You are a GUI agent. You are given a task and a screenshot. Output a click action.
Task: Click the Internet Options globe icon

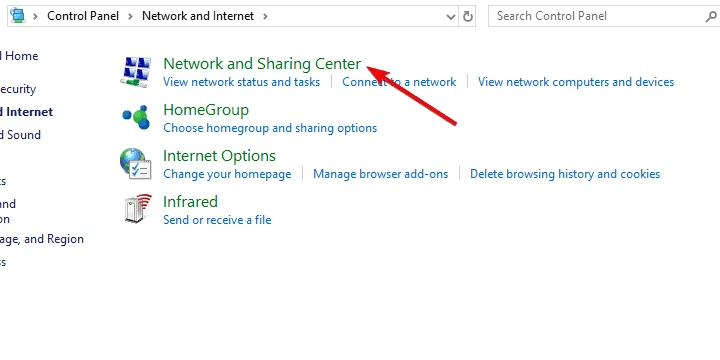[135, 163]
